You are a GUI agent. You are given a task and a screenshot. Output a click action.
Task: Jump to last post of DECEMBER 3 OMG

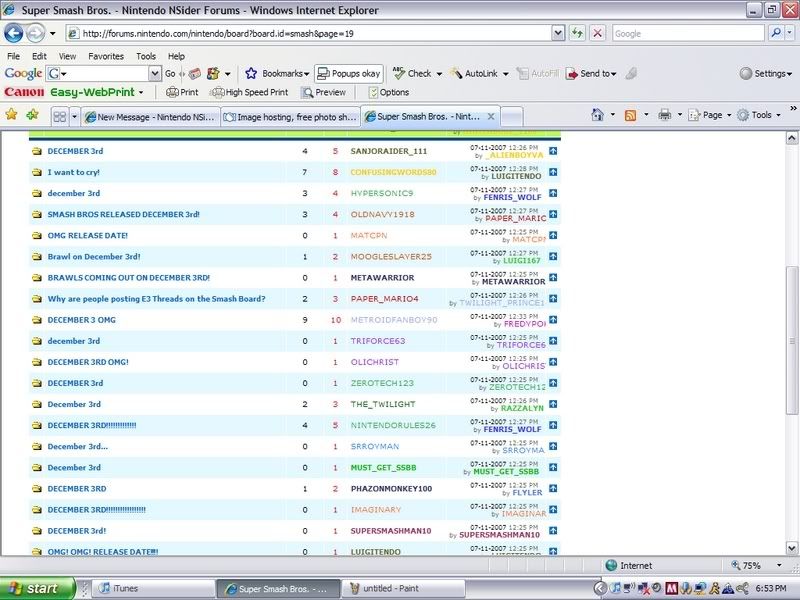[553, 320]
